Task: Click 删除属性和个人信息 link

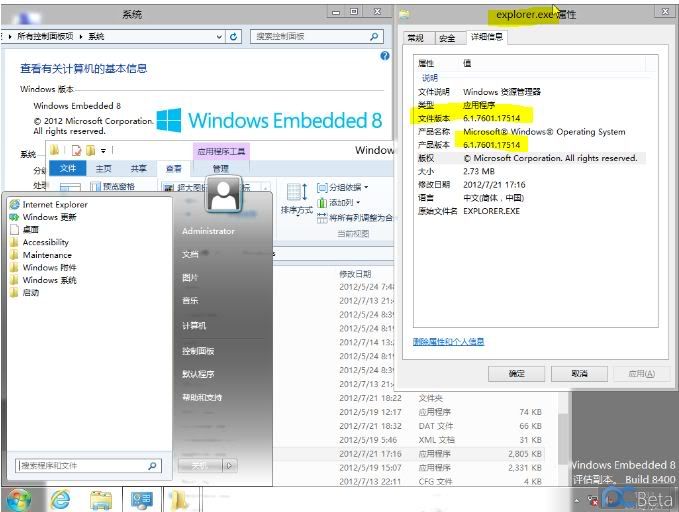Action: click(448, 342)
